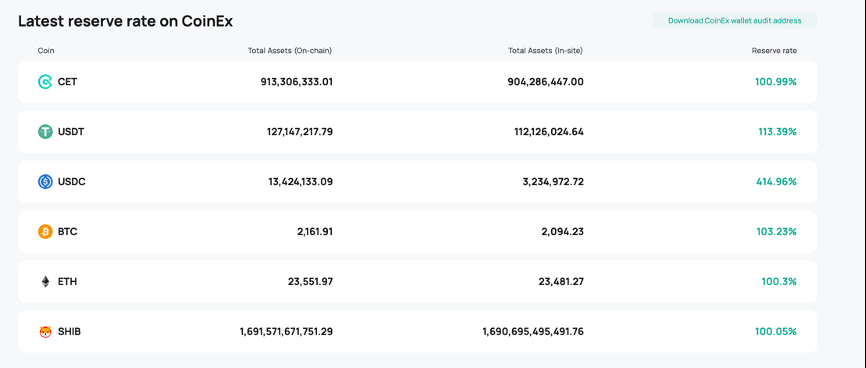The width and height of the screenshot is (866, 368).
Task: Click ETH in-site value 23,481.27
Action: [561, 281]
